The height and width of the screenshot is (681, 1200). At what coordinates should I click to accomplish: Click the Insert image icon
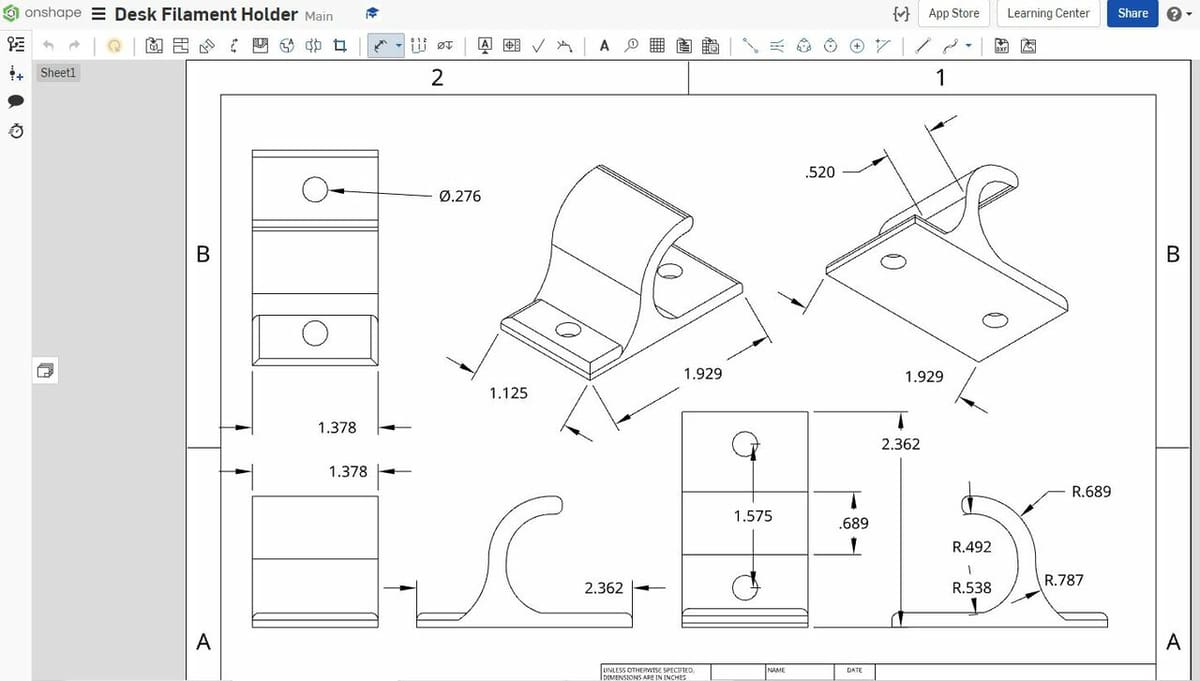[1028, 46]
